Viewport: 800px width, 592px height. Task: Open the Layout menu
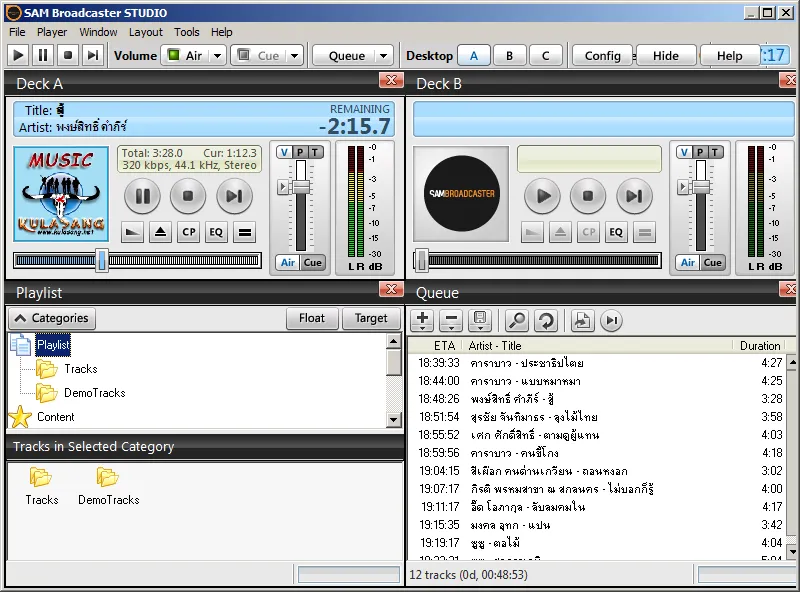145,32
